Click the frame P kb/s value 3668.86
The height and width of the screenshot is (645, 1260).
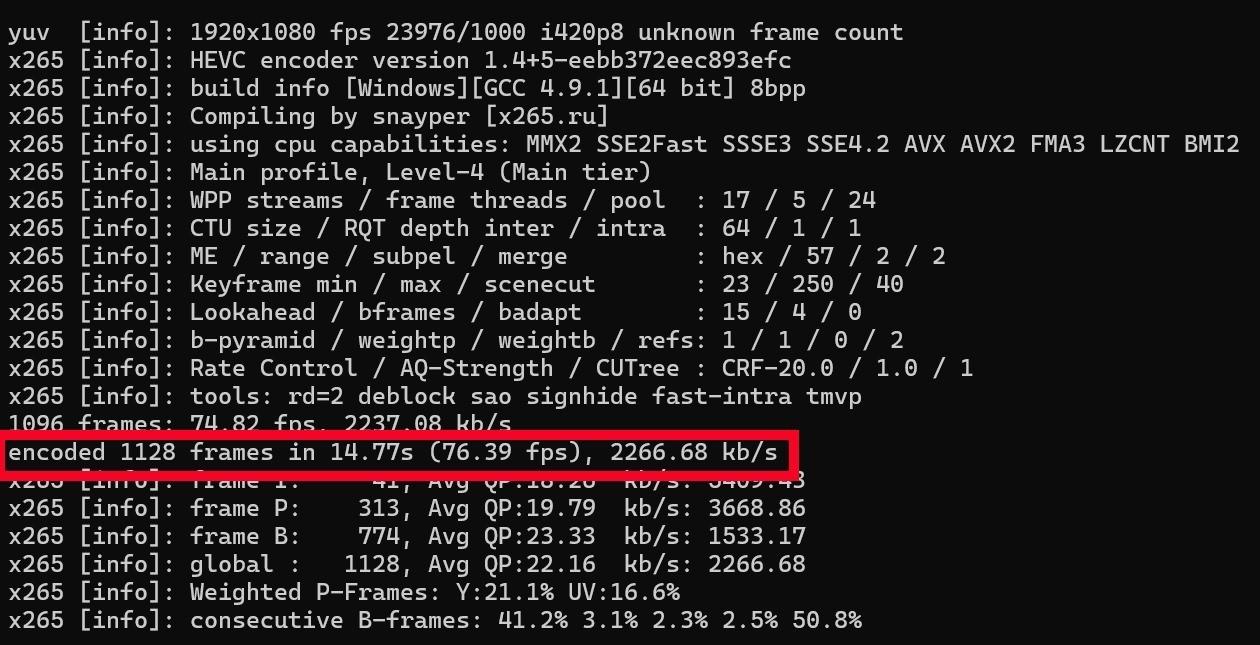coord(756,508)
